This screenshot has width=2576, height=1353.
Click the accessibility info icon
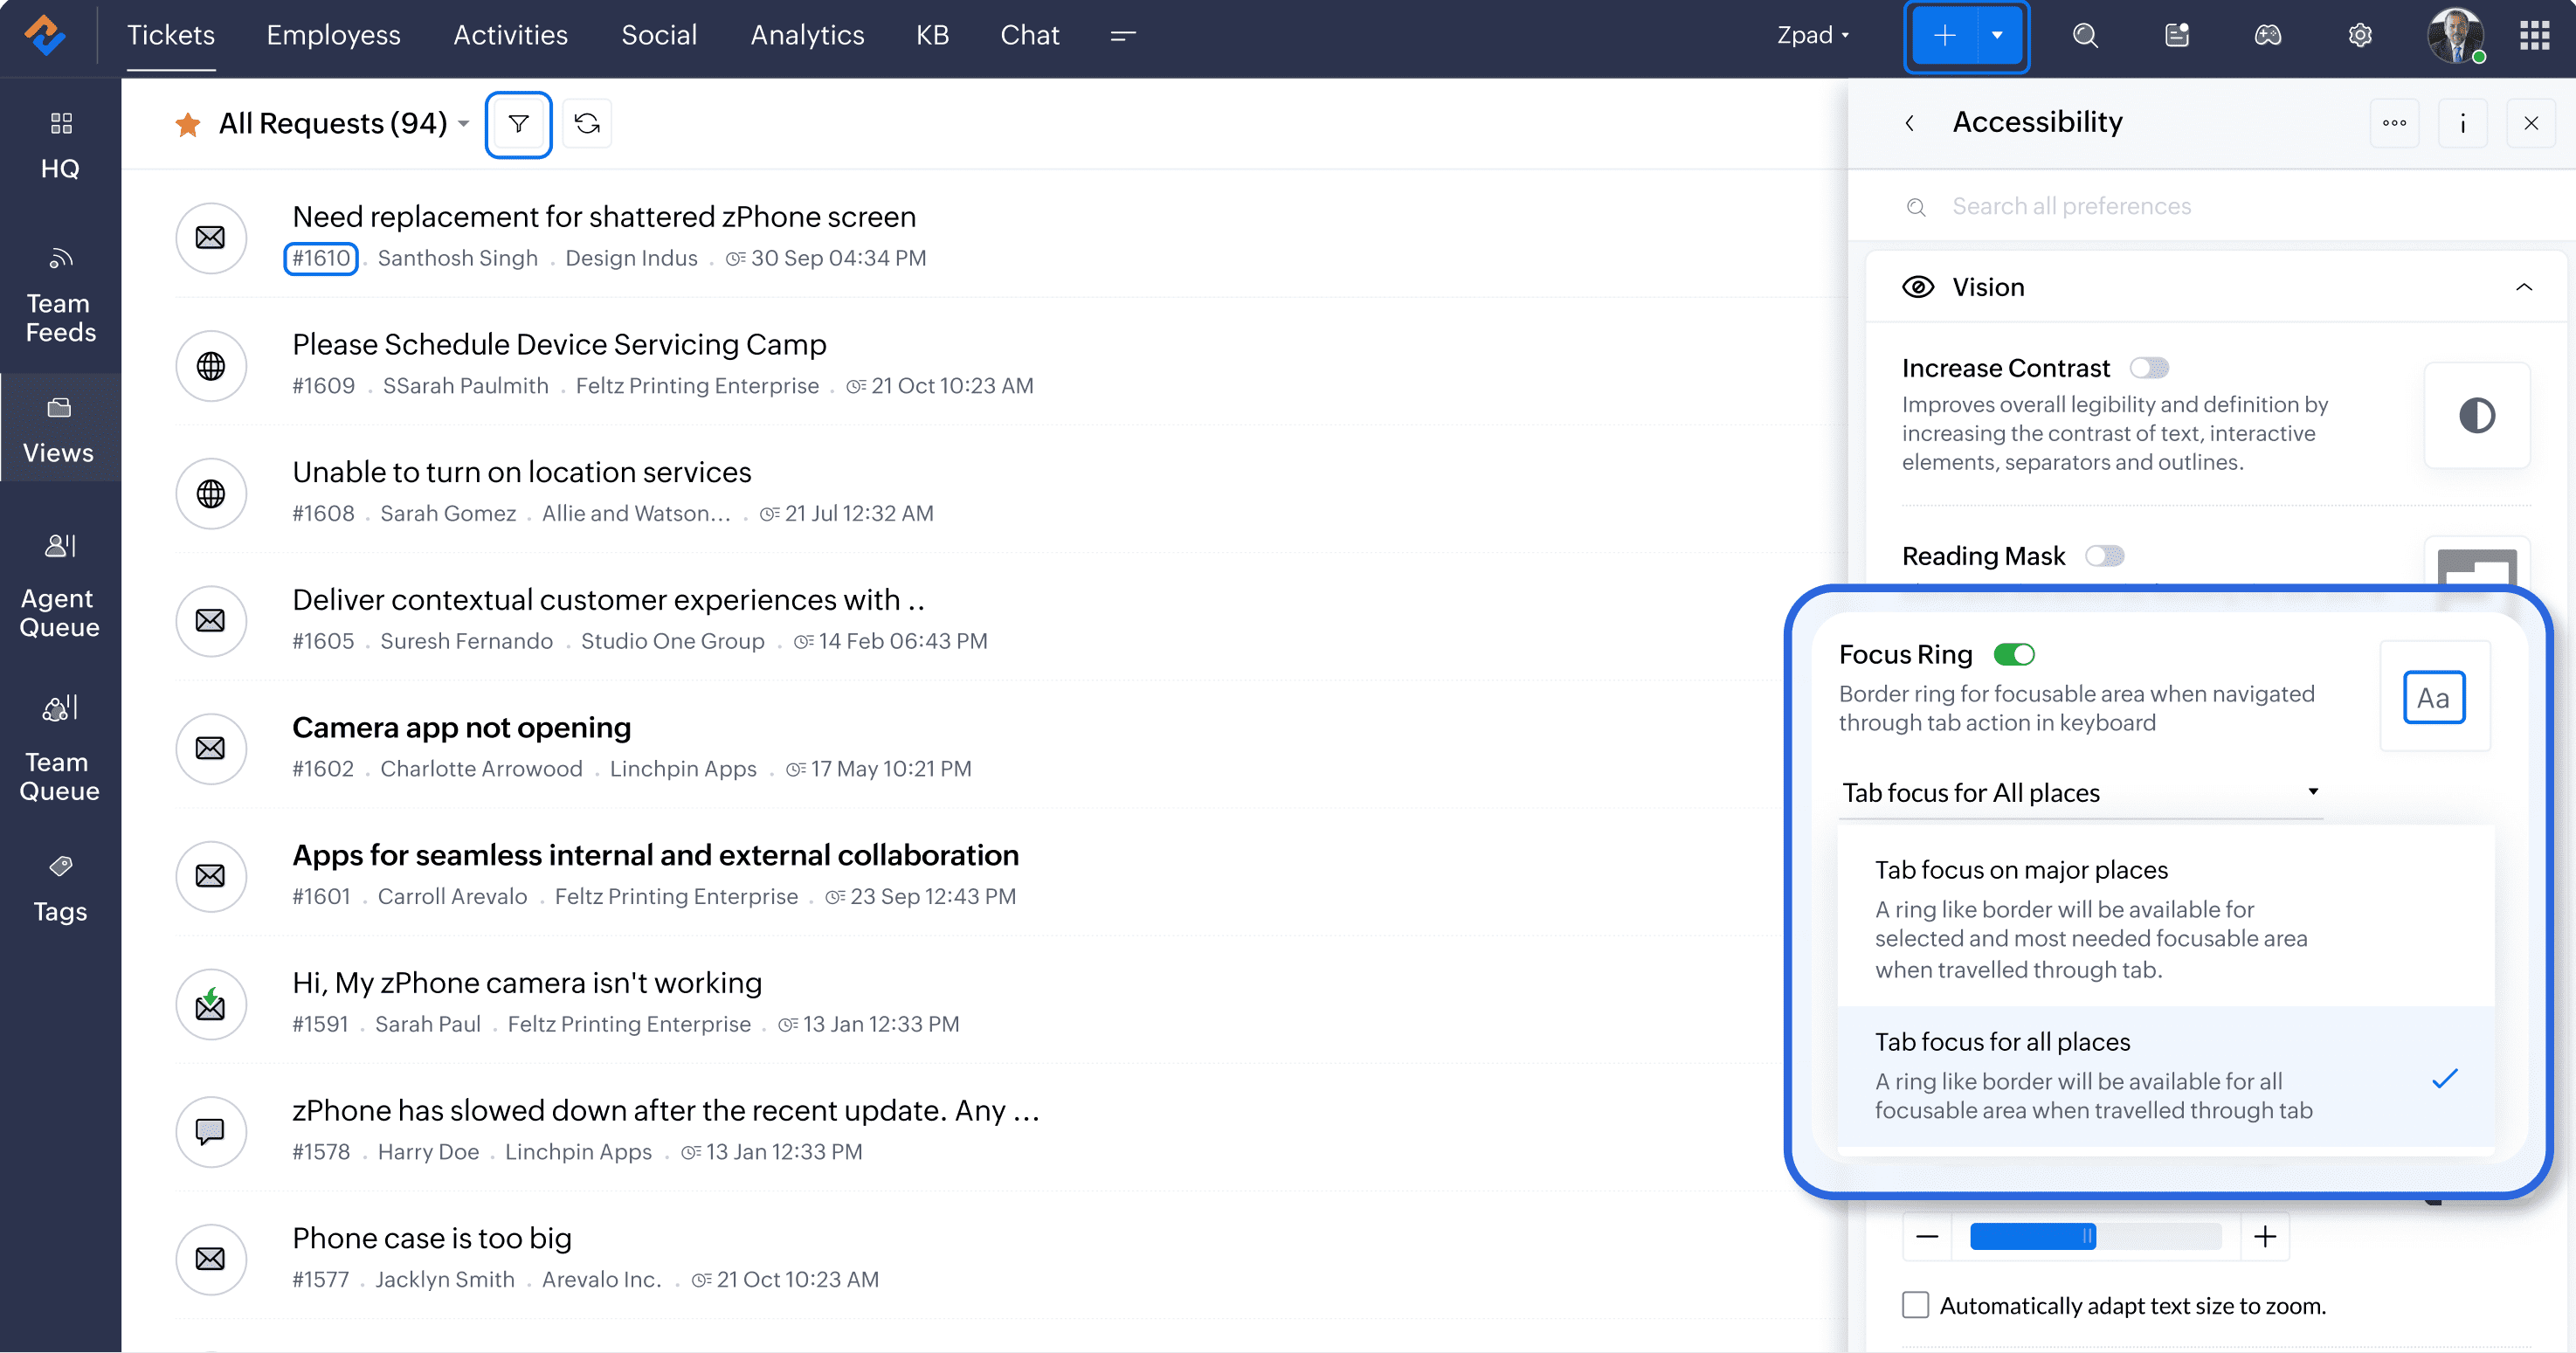point(2462,123)
